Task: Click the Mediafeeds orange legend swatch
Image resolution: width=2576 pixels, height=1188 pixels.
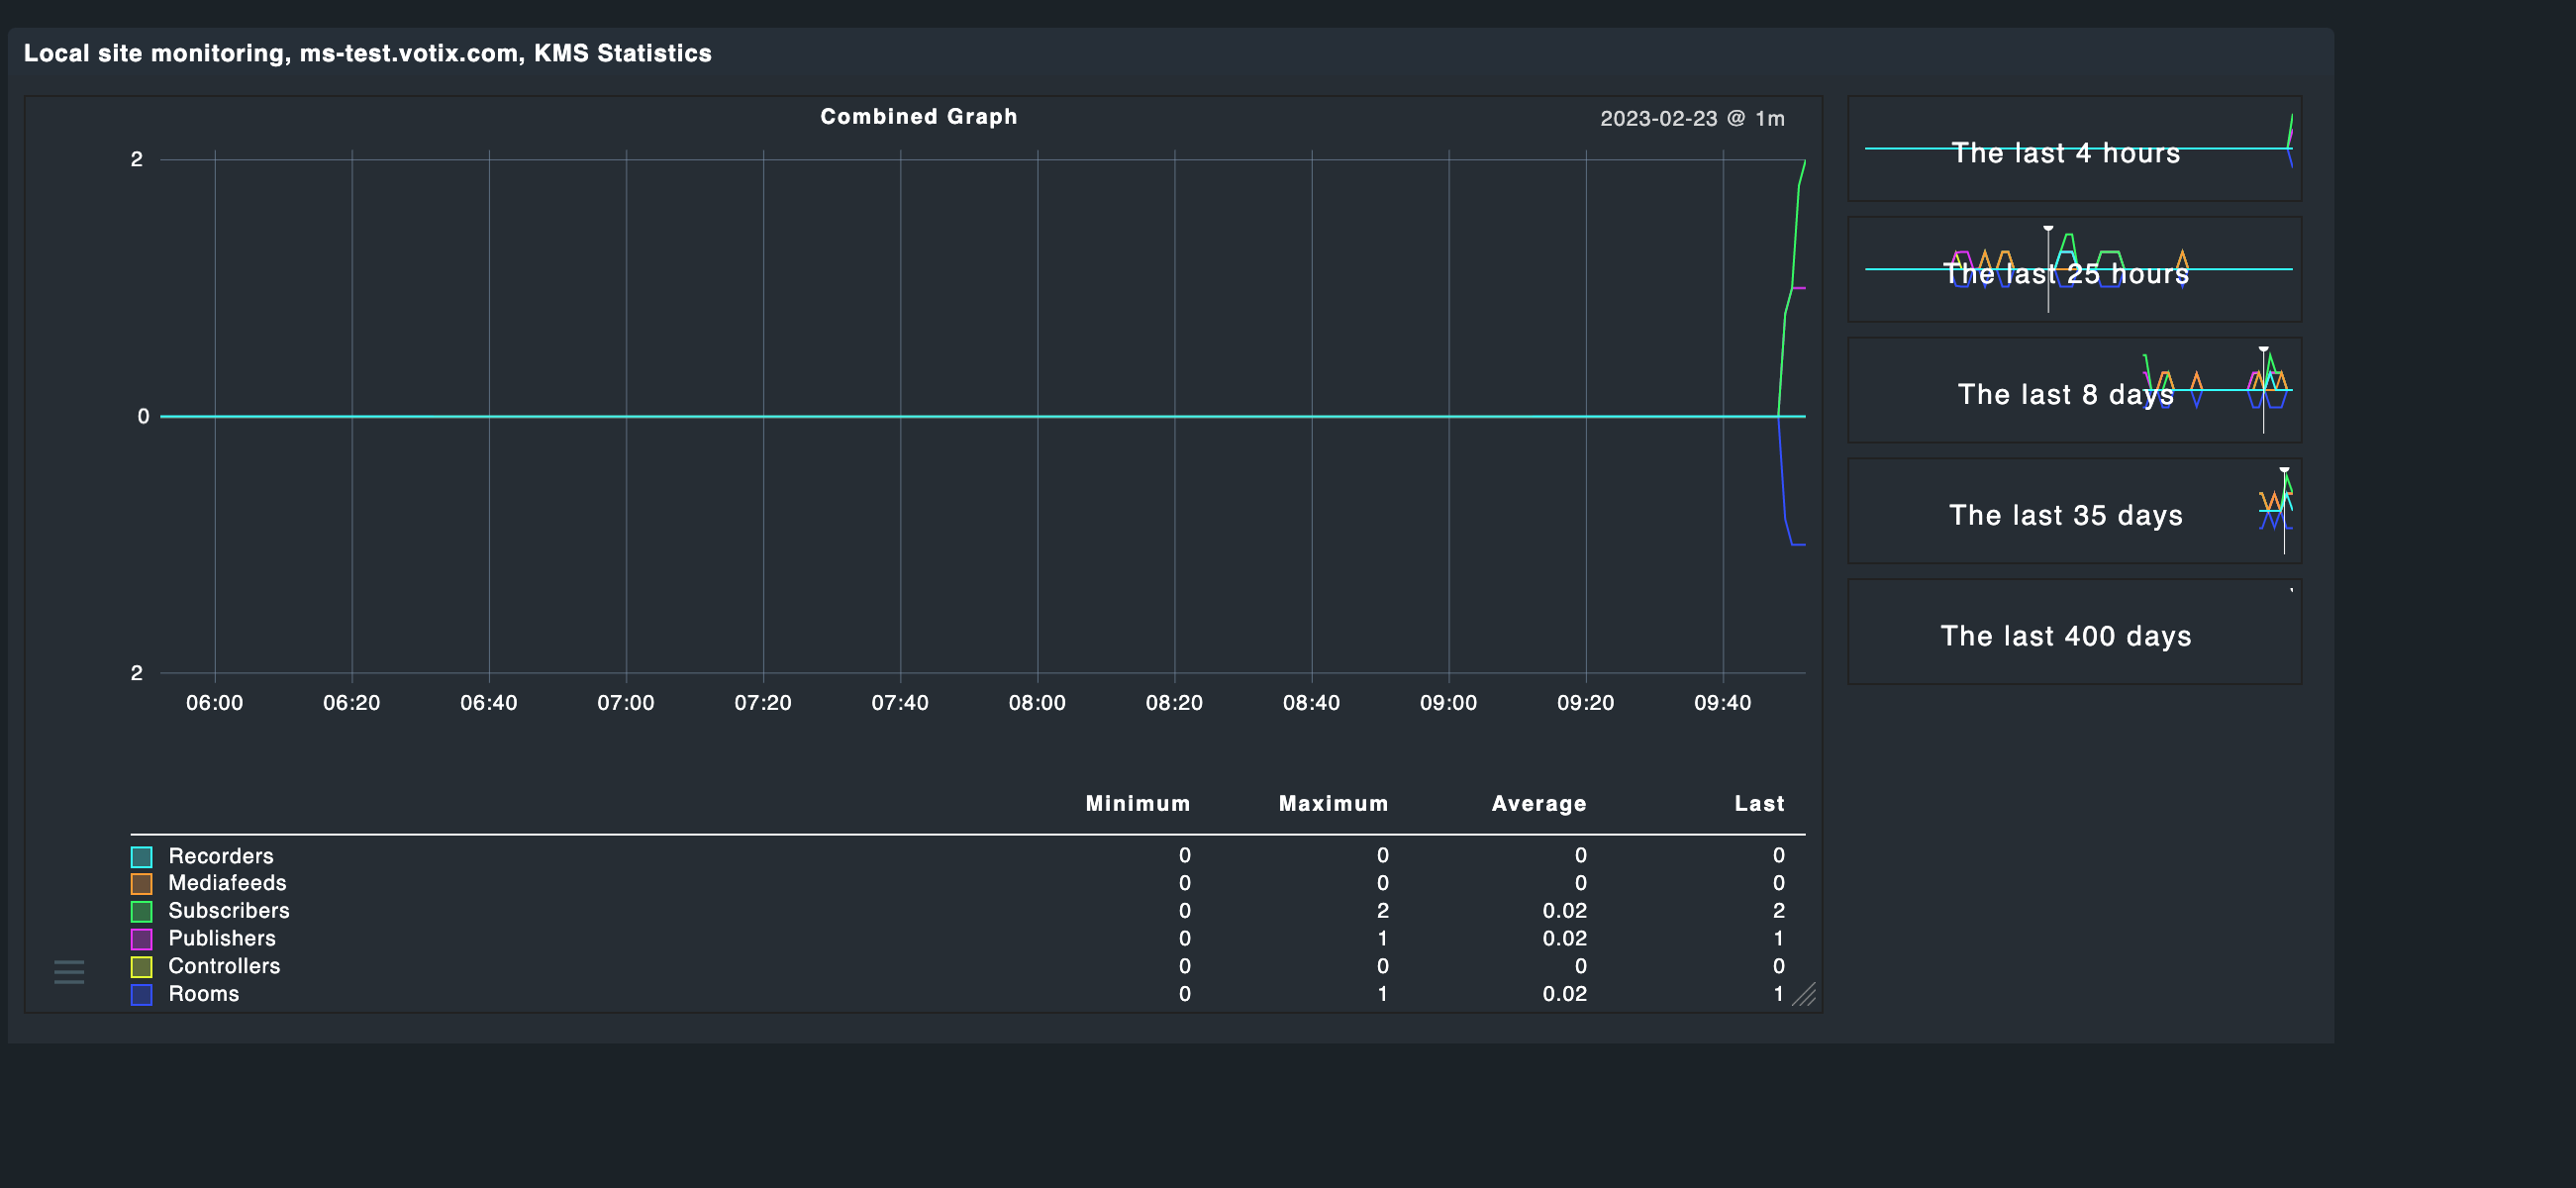Action: tap(142, 884)
